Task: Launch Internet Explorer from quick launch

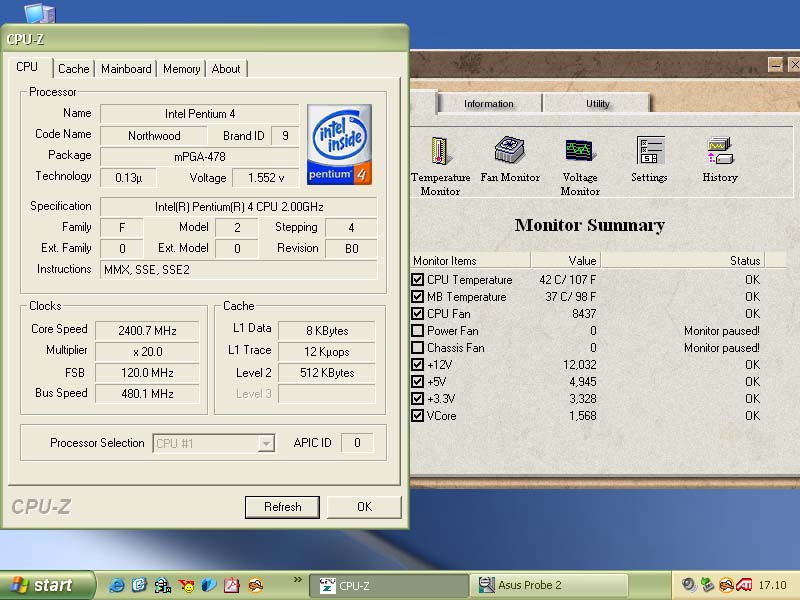Action: click(x=116, y=585)
